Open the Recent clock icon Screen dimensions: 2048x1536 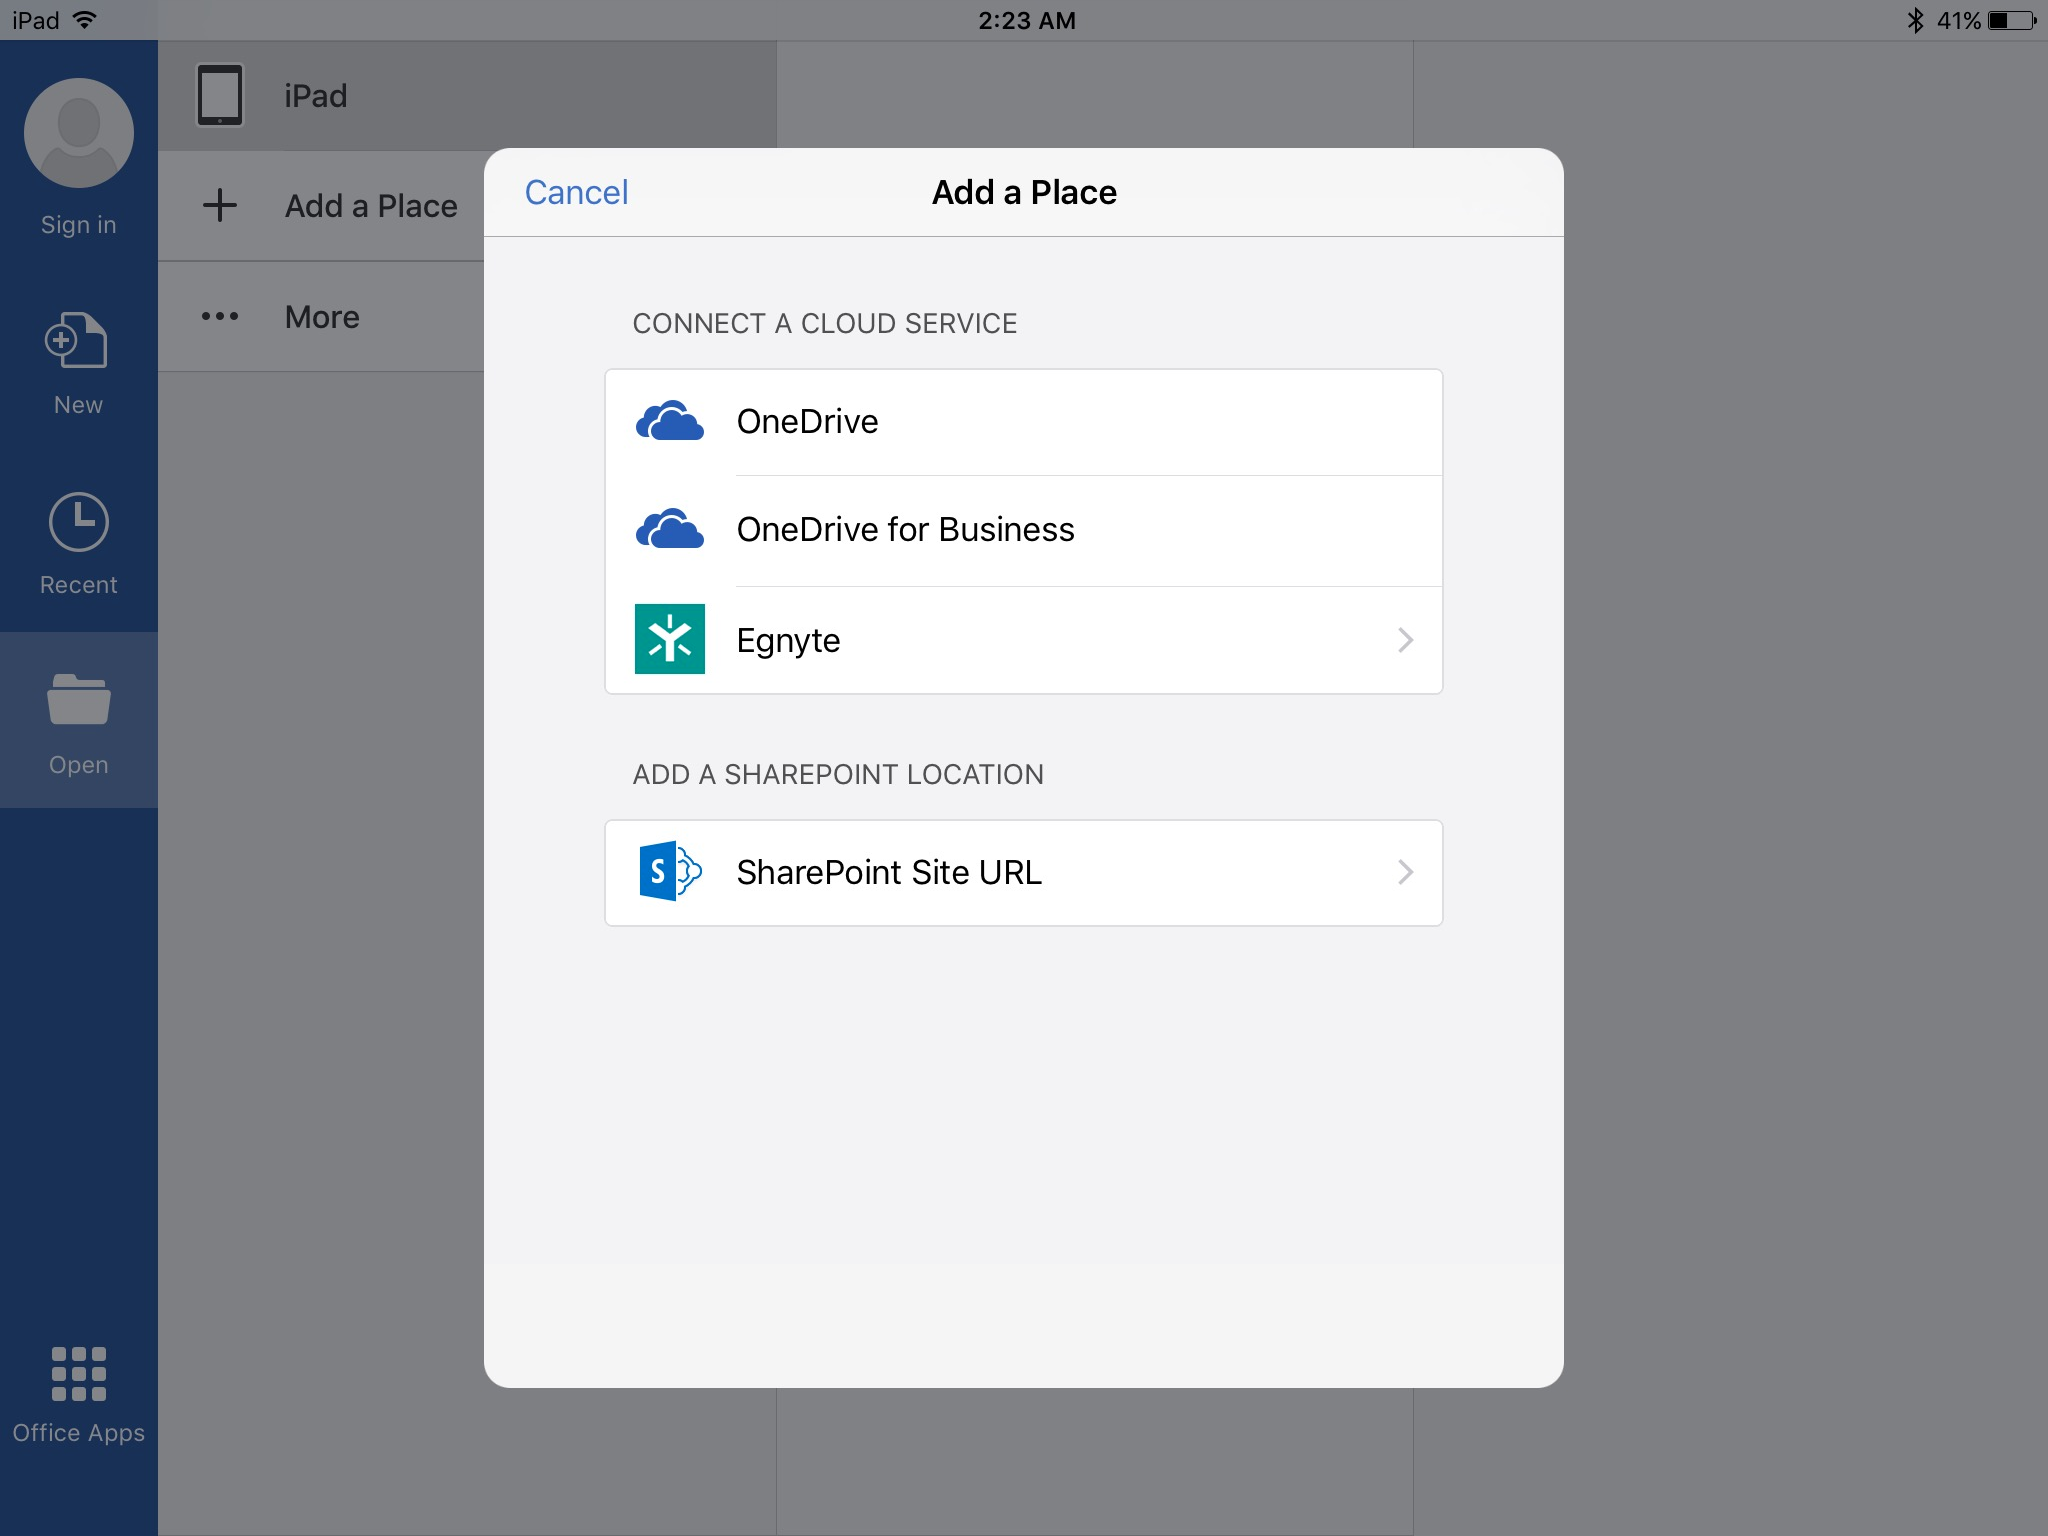(x=79, y=522)
